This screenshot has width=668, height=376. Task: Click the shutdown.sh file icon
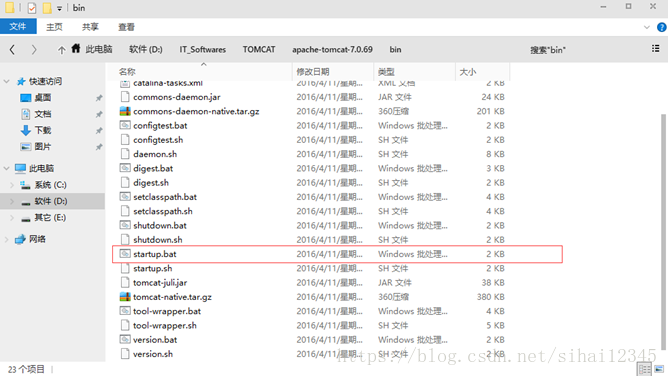click(125, 240)
